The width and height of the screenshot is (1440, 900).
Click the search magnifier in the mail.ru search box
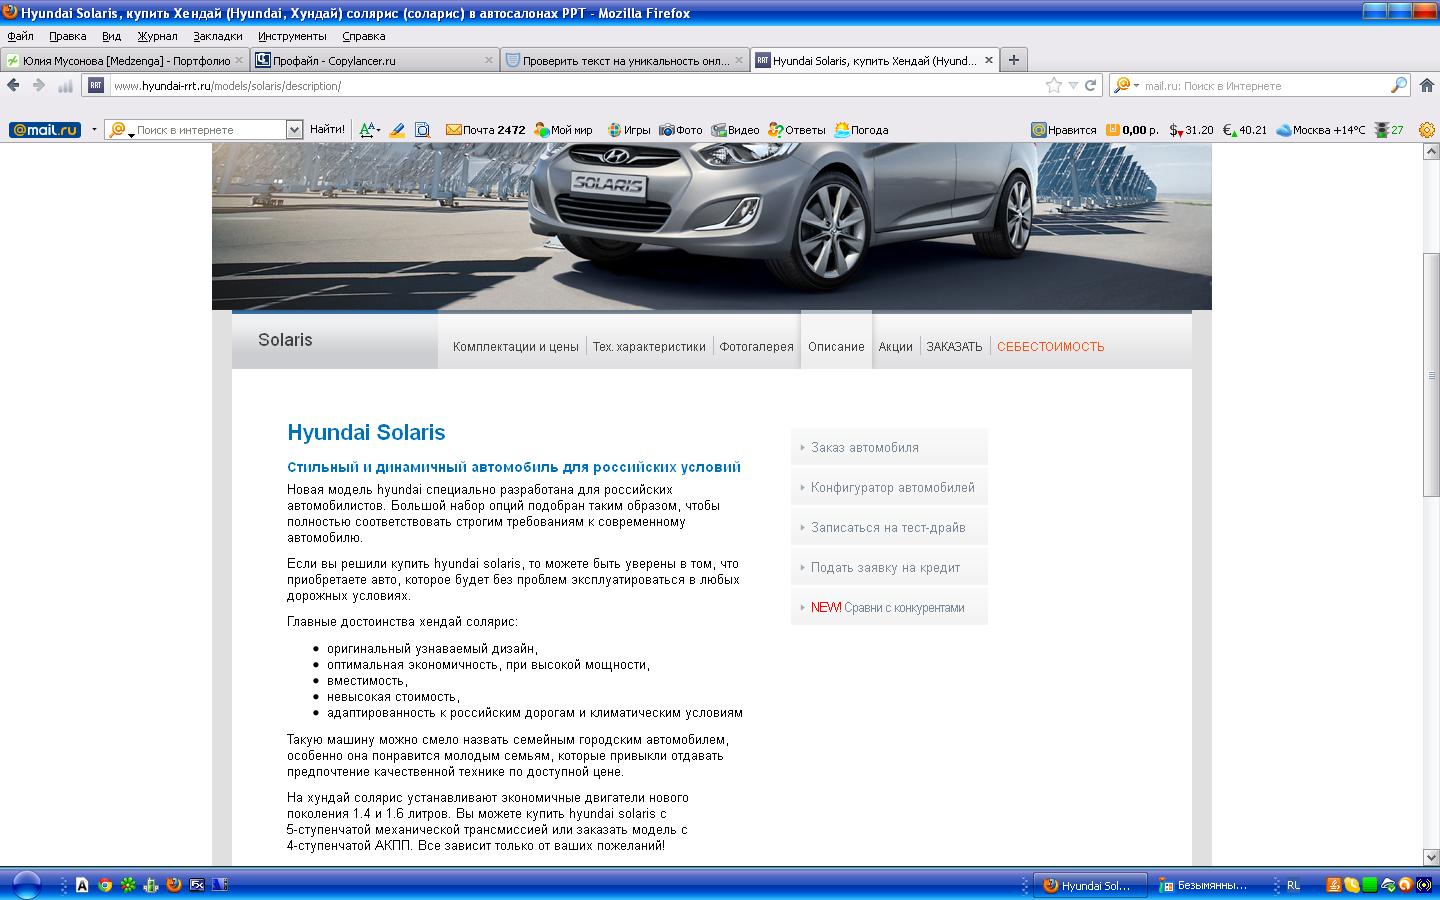pos(1399,86)
